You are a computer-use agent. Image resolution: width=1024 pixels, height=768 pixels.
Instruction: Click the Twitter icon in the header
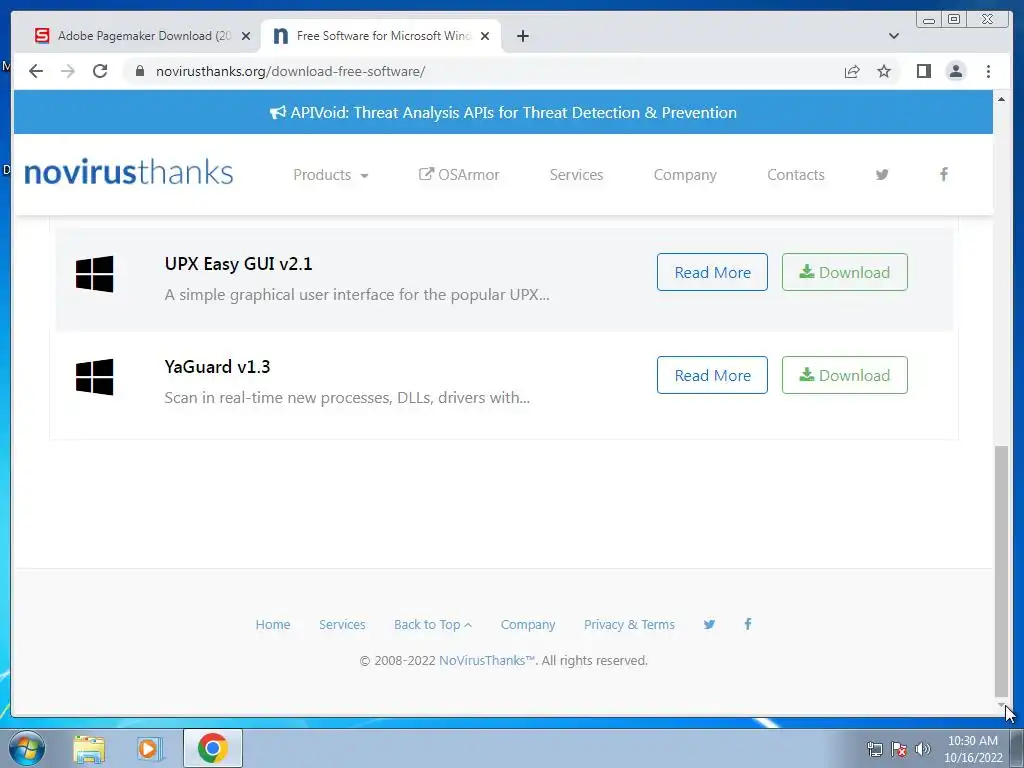pyautogui.click(x=882, y=174)
